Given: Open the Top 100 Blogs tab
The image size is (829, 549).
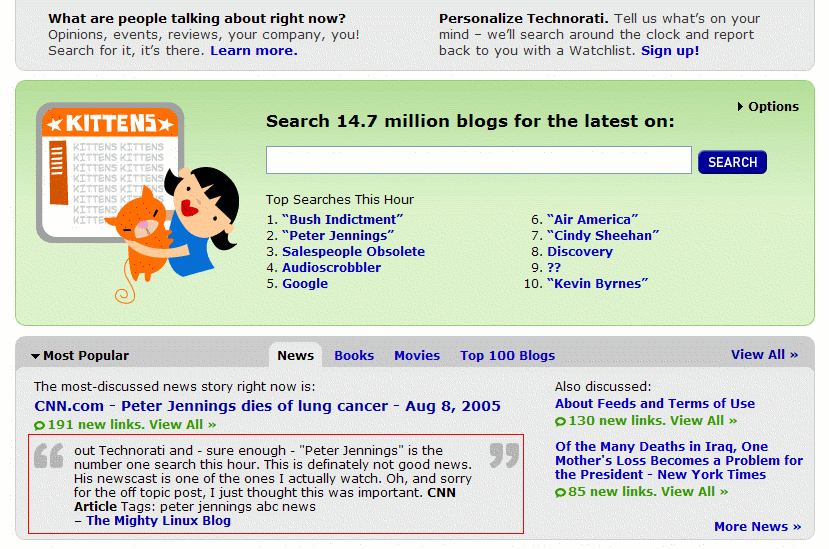Looking at the screenshot, I should (x=508, y=356).
